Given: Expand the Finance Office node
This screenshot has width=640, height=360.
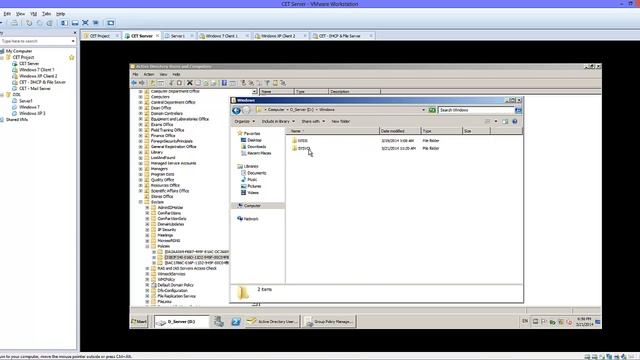Looking at the screenshot, I should tap(140, 136).
